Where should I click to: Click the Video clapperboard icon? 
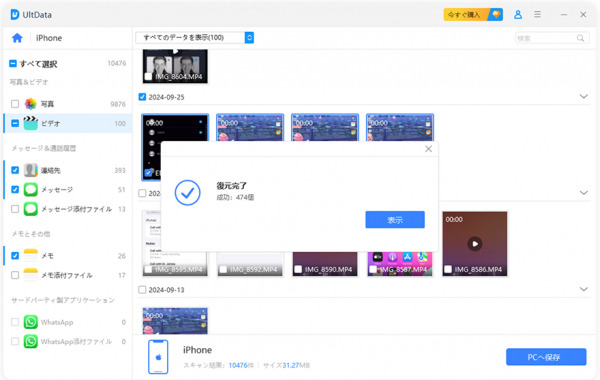point(31,123)
